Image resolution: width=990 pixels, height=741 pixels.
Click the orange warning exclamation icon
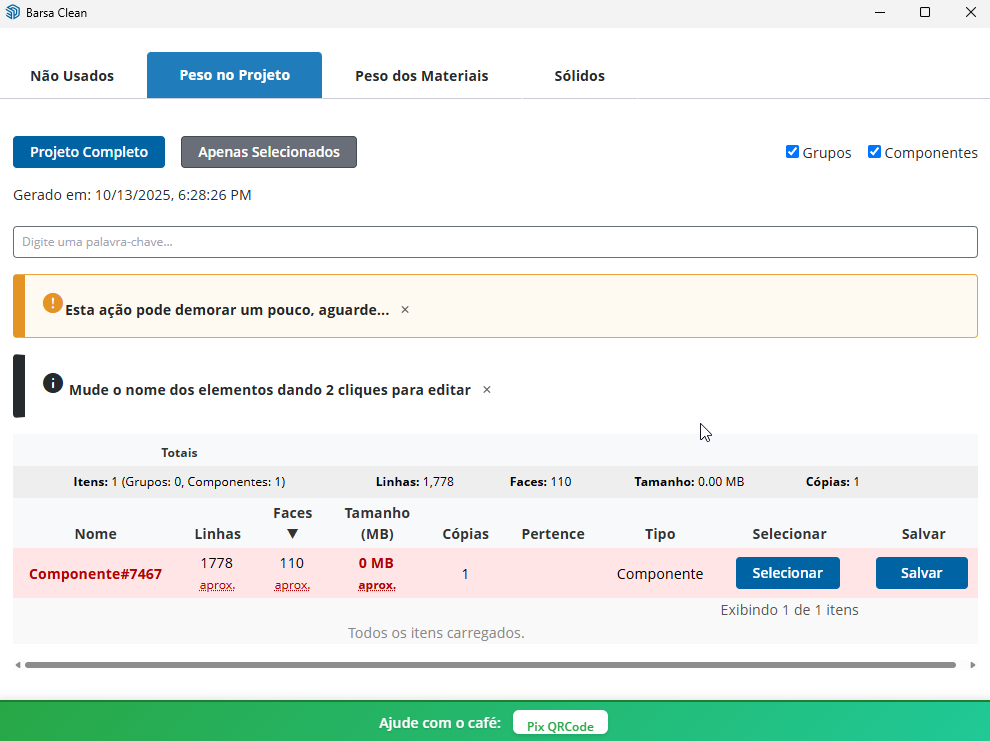(53, 303)
